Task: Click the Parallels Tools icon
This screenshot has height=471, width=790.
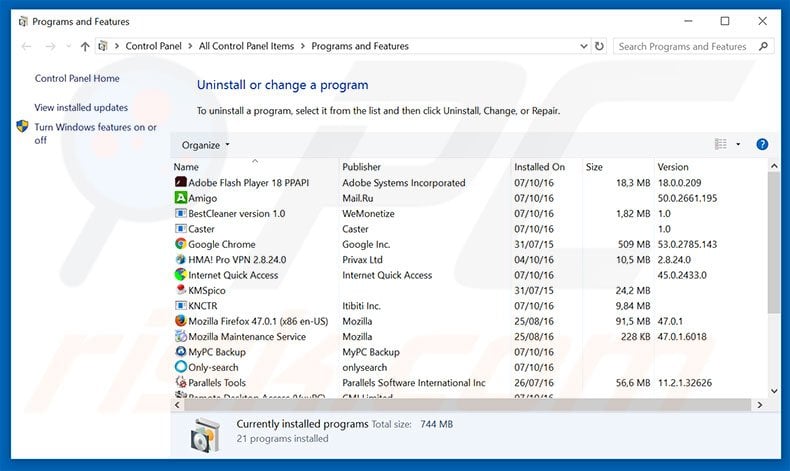Action: [180, 382]
